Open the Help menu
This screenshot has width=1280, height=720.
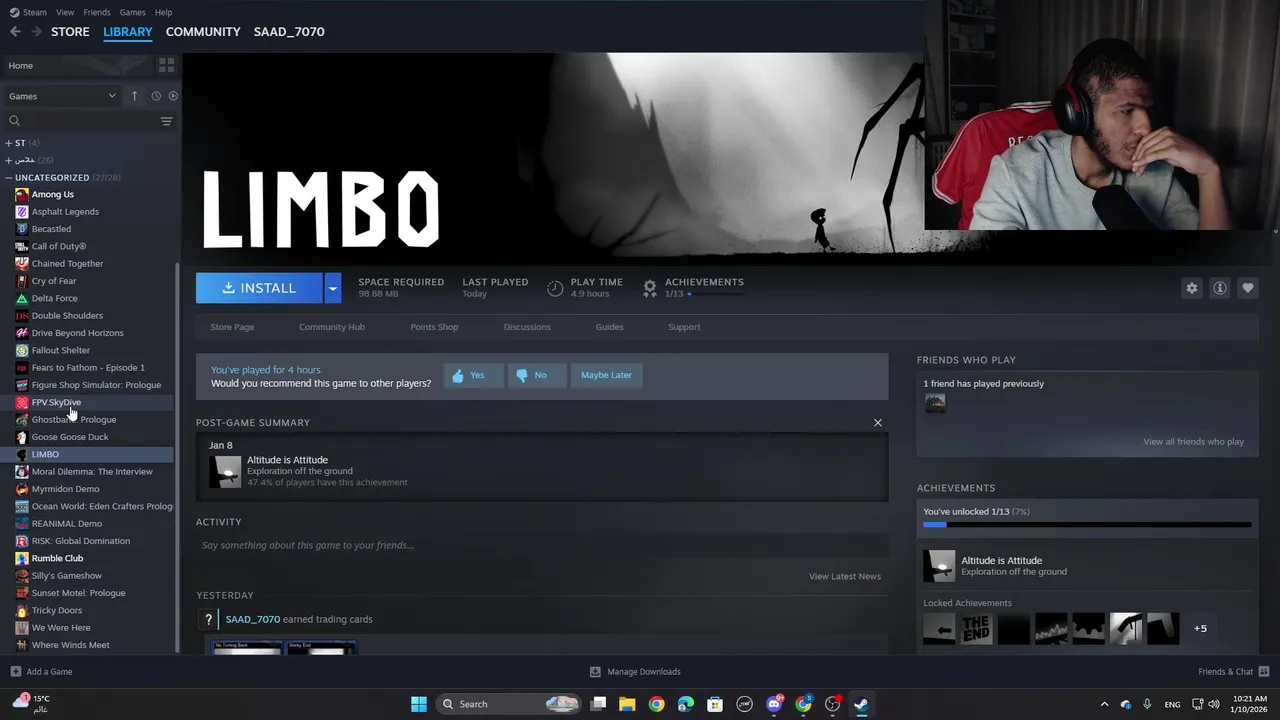(163, 12)
